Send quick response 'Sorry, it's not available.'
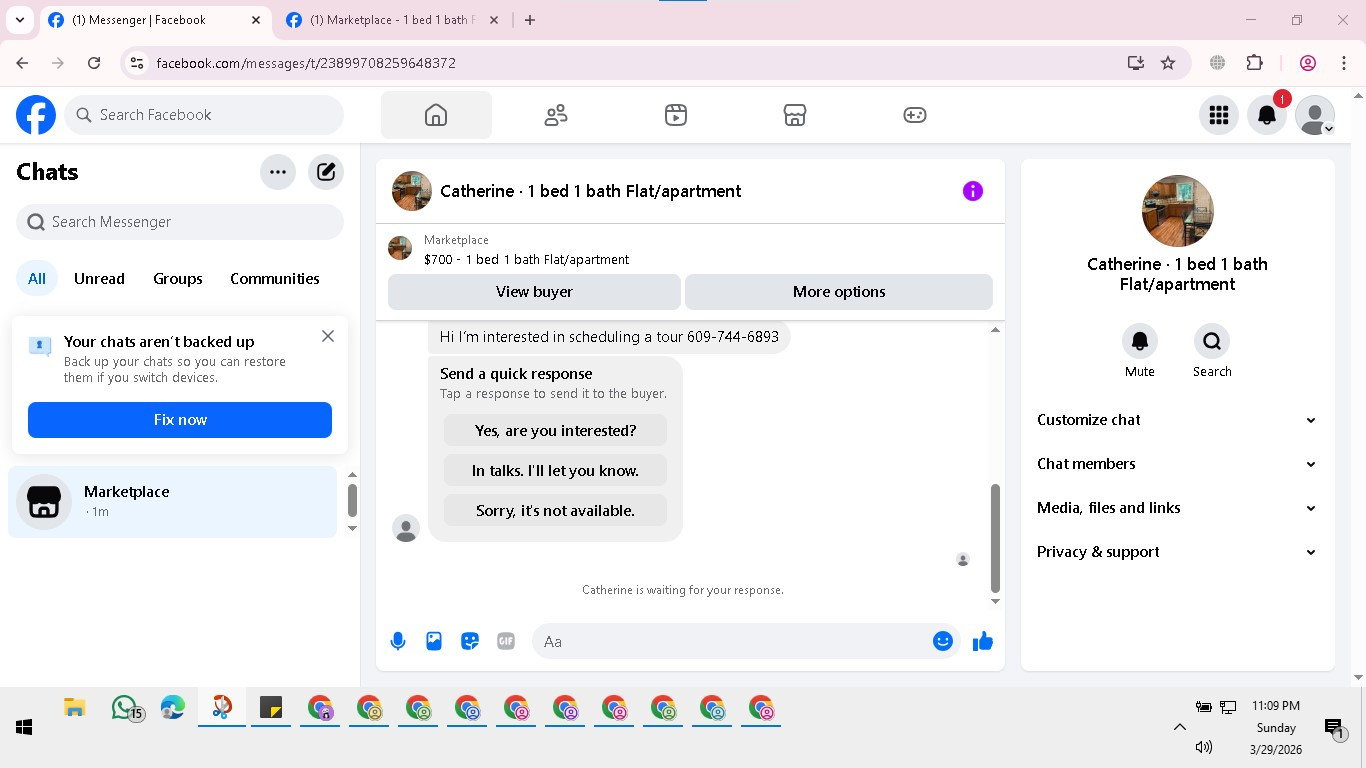 click(x=555, y=511)
